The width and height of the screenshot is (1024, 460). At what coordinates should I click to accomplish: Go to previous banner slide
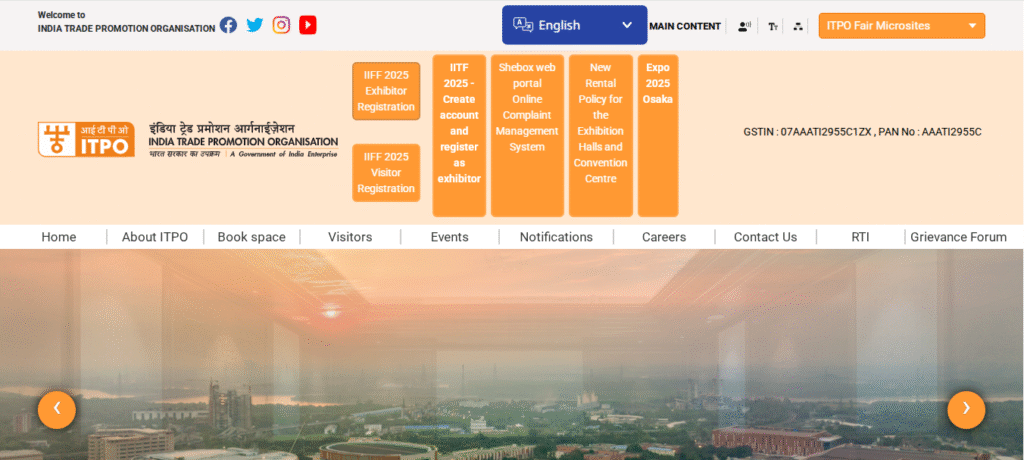coord(57,410)
